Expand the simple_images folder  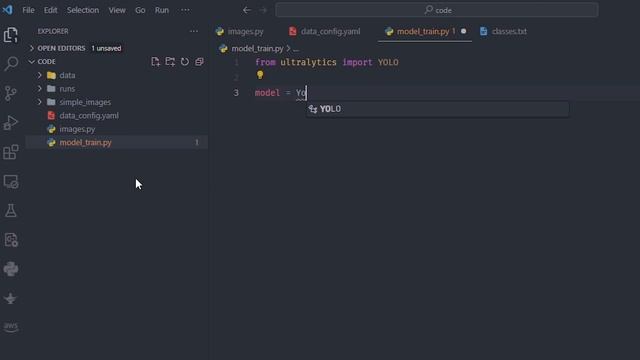click(40, 102)
